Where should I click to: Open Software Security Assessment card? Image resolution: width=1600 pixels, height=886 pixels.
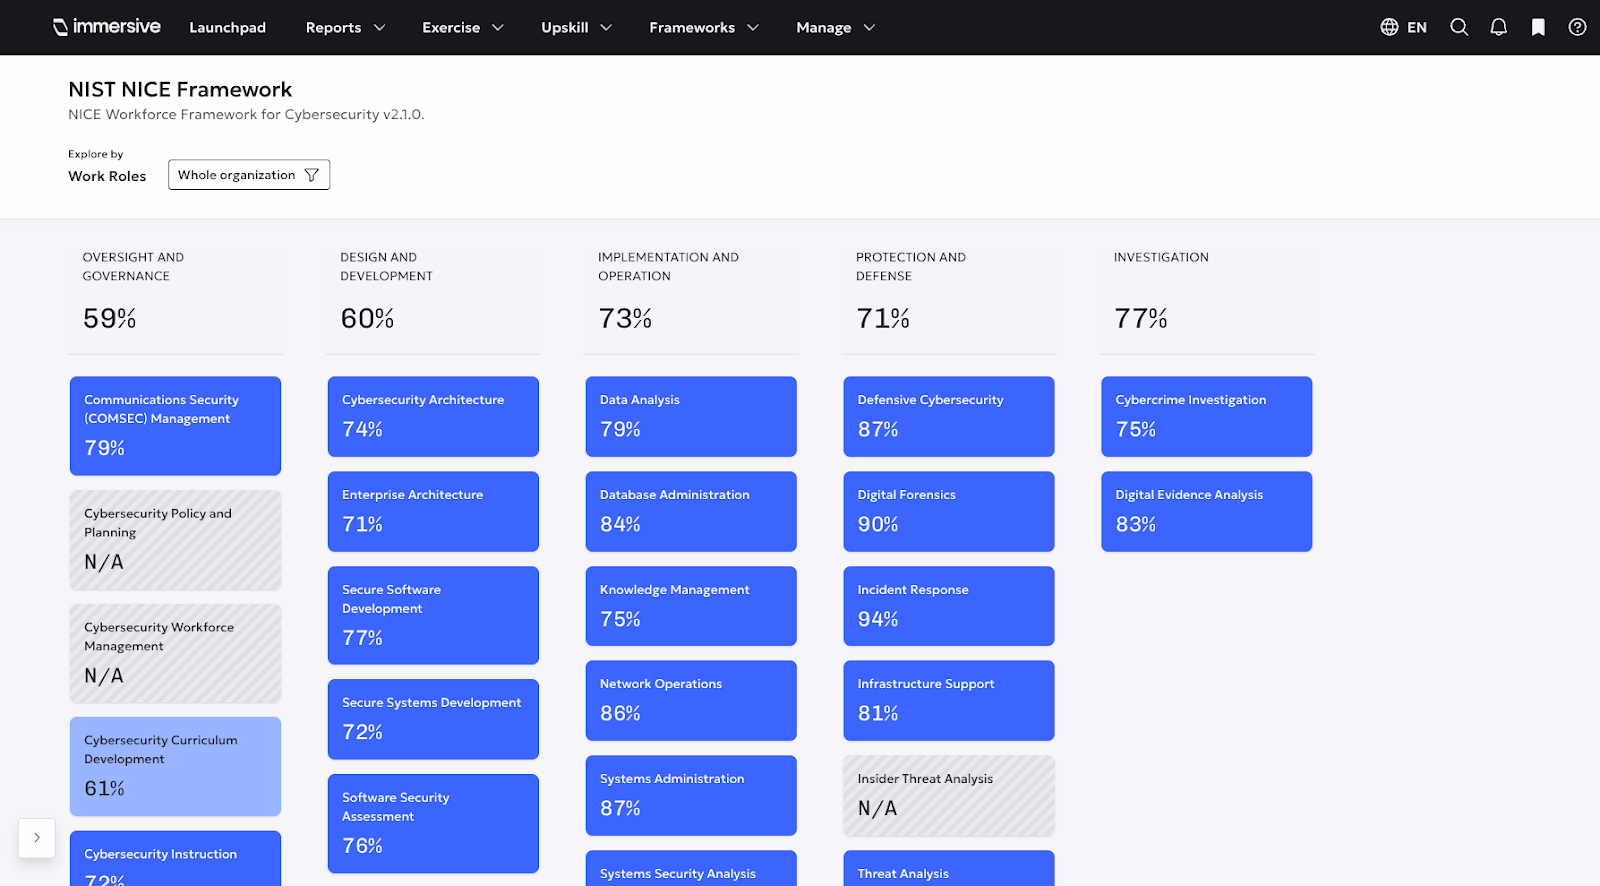point(433,824)
